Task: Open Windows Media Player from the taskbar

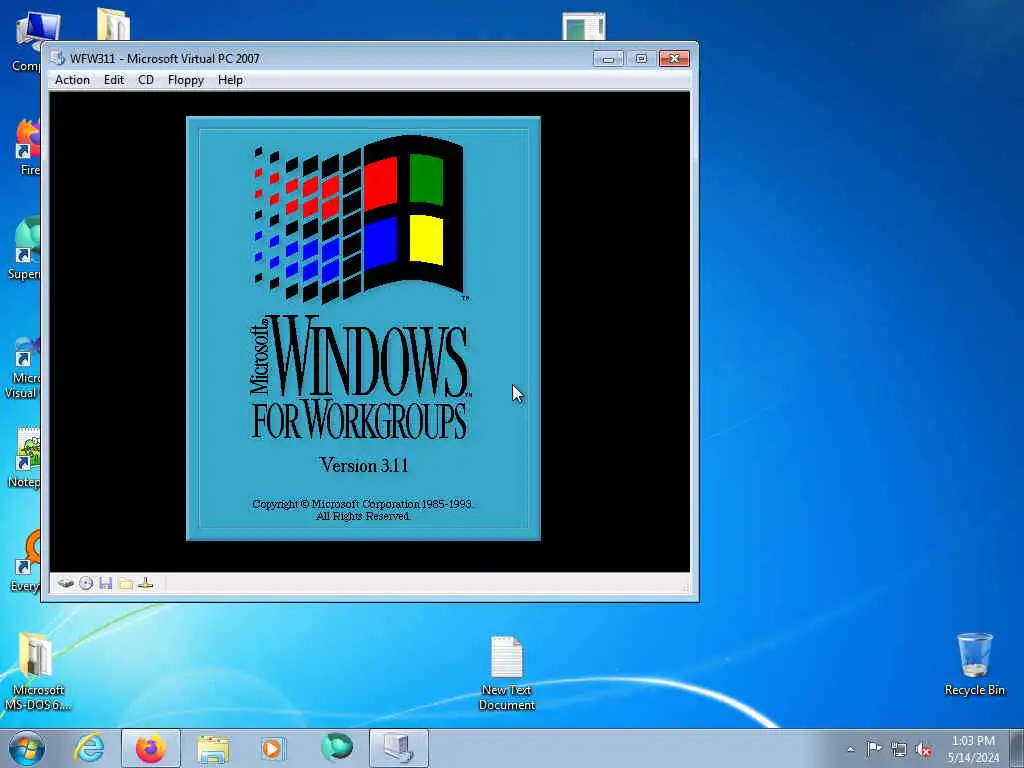Action: [x=272, y=748]
